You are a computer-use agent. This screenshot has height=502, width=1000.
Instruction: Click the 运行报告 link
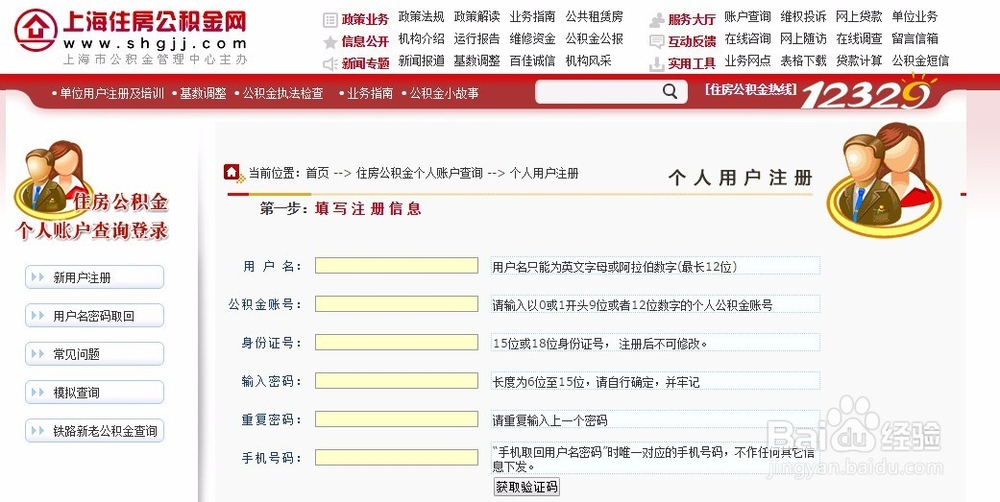(477, 39)
